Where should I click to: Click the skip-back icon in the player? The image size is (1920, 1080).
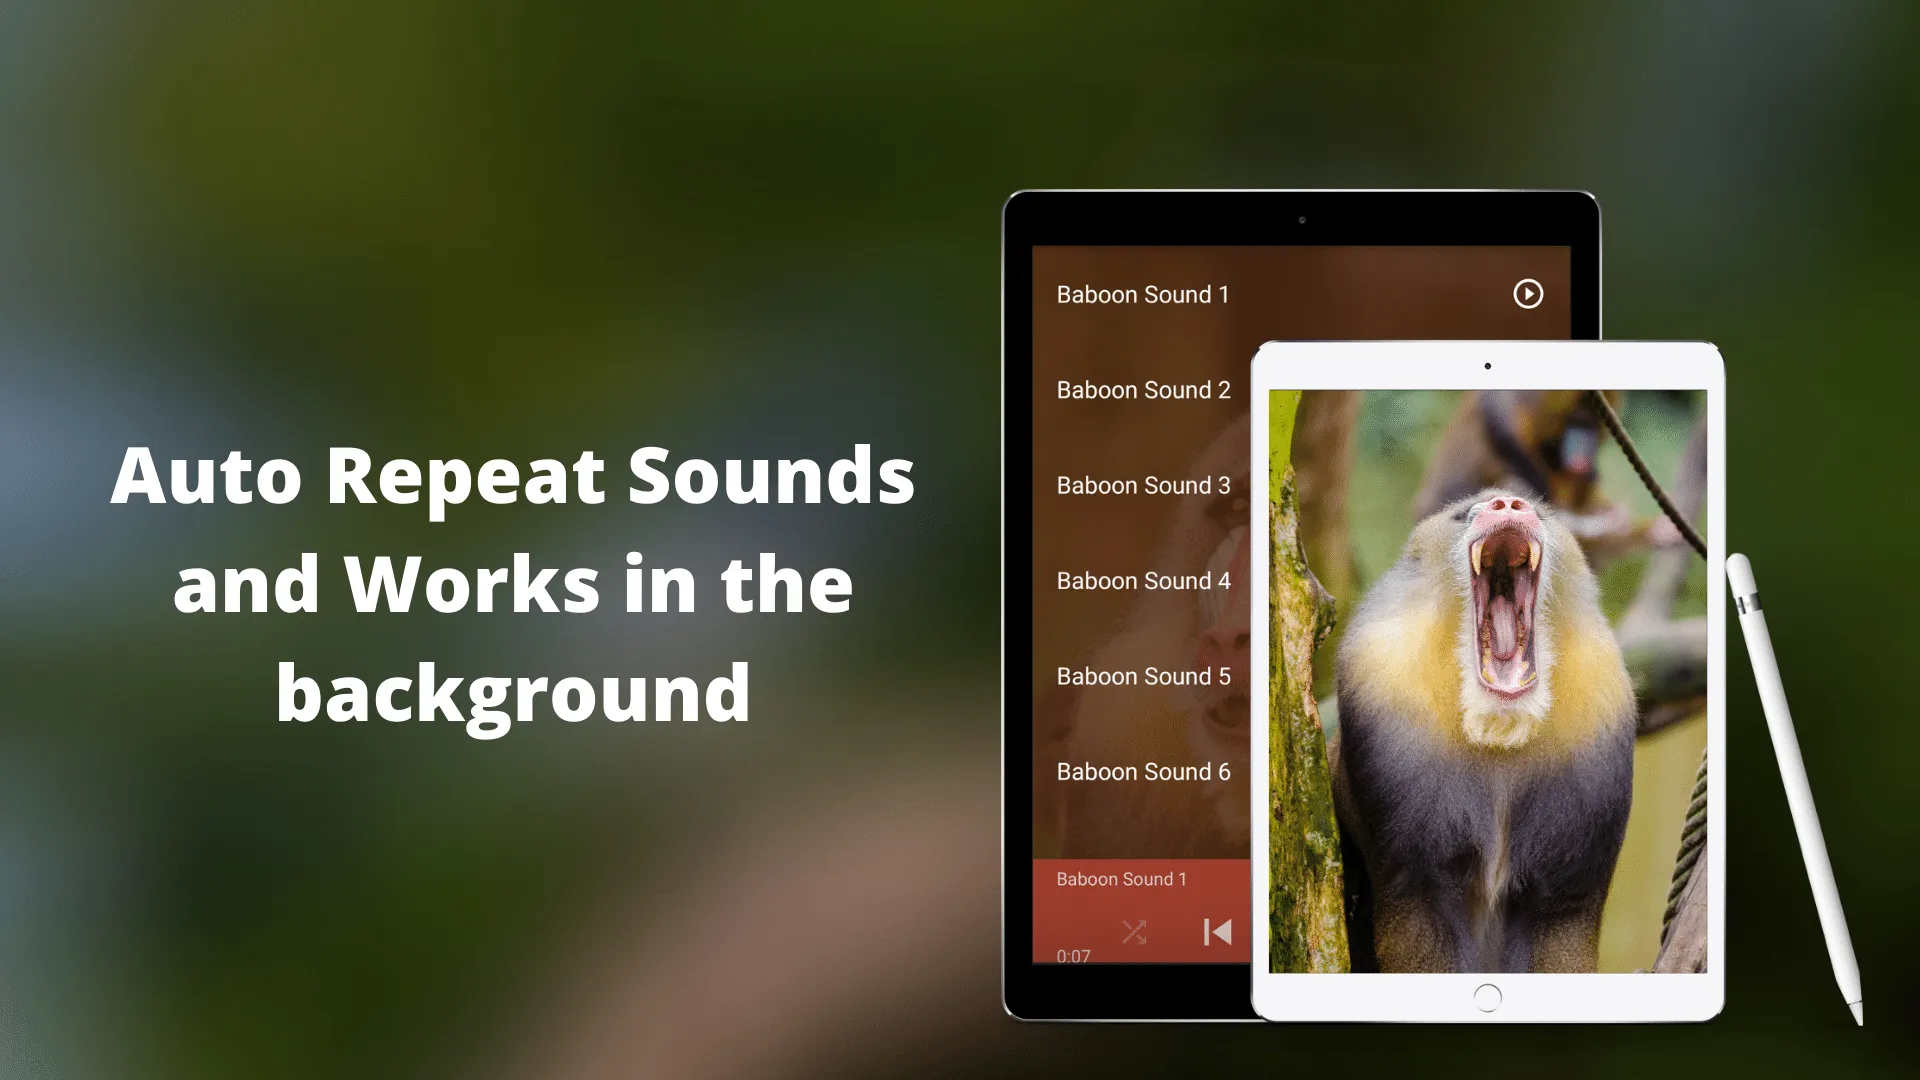pyautogui.click(x=1215, y=932)
